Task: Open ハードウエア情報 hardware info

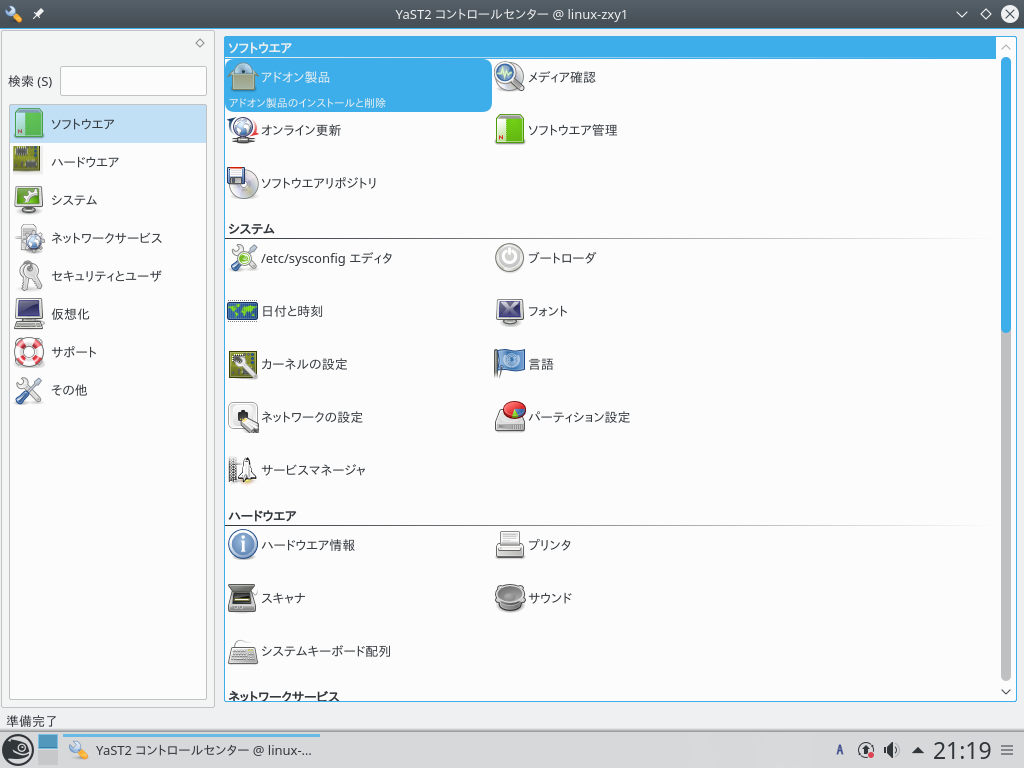Action: (x=307, y=545)
